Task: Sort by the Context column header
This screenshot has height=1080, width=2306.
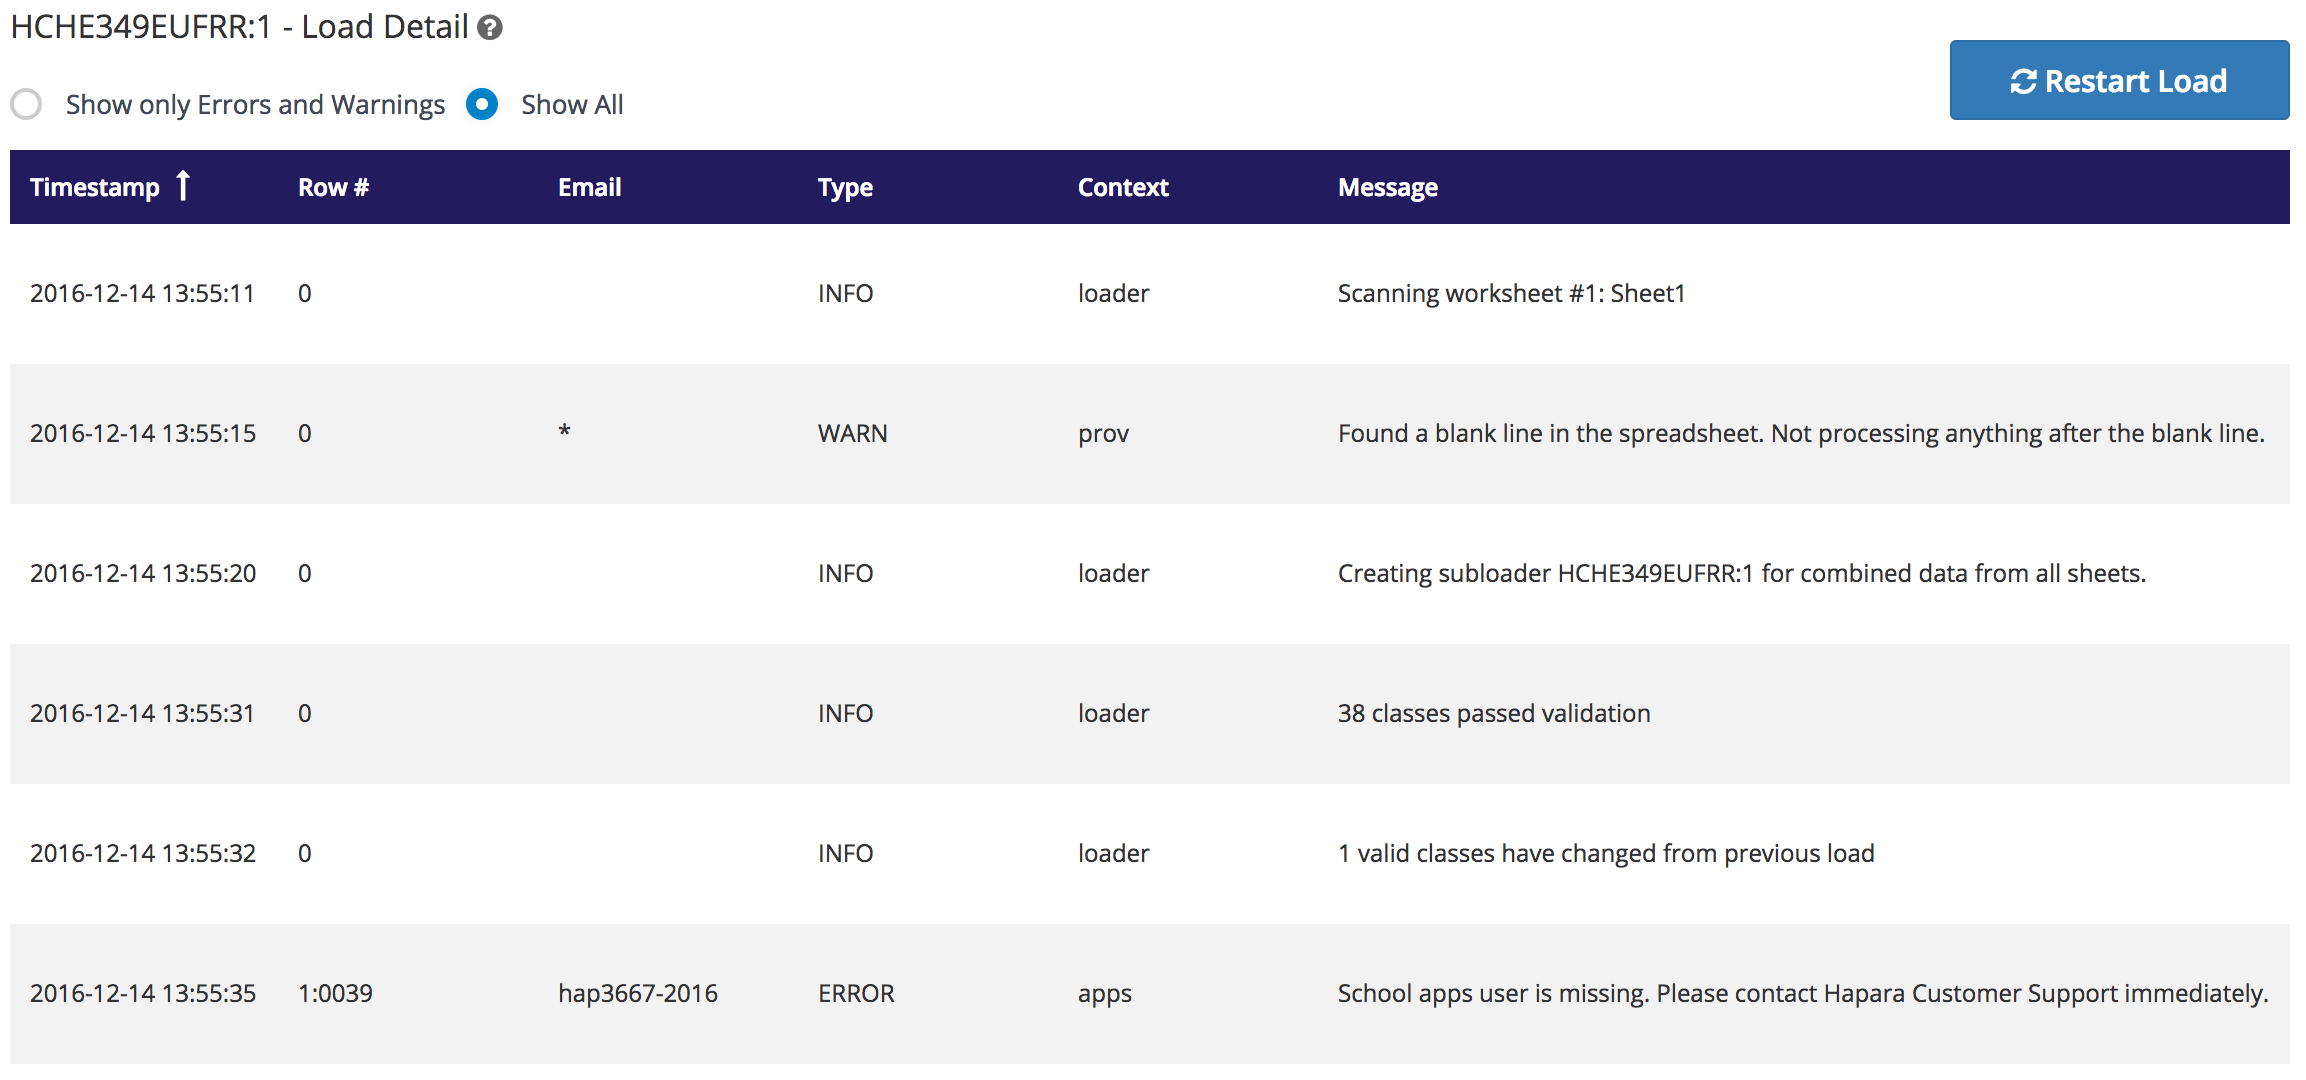Action: tap(1123, 187)
